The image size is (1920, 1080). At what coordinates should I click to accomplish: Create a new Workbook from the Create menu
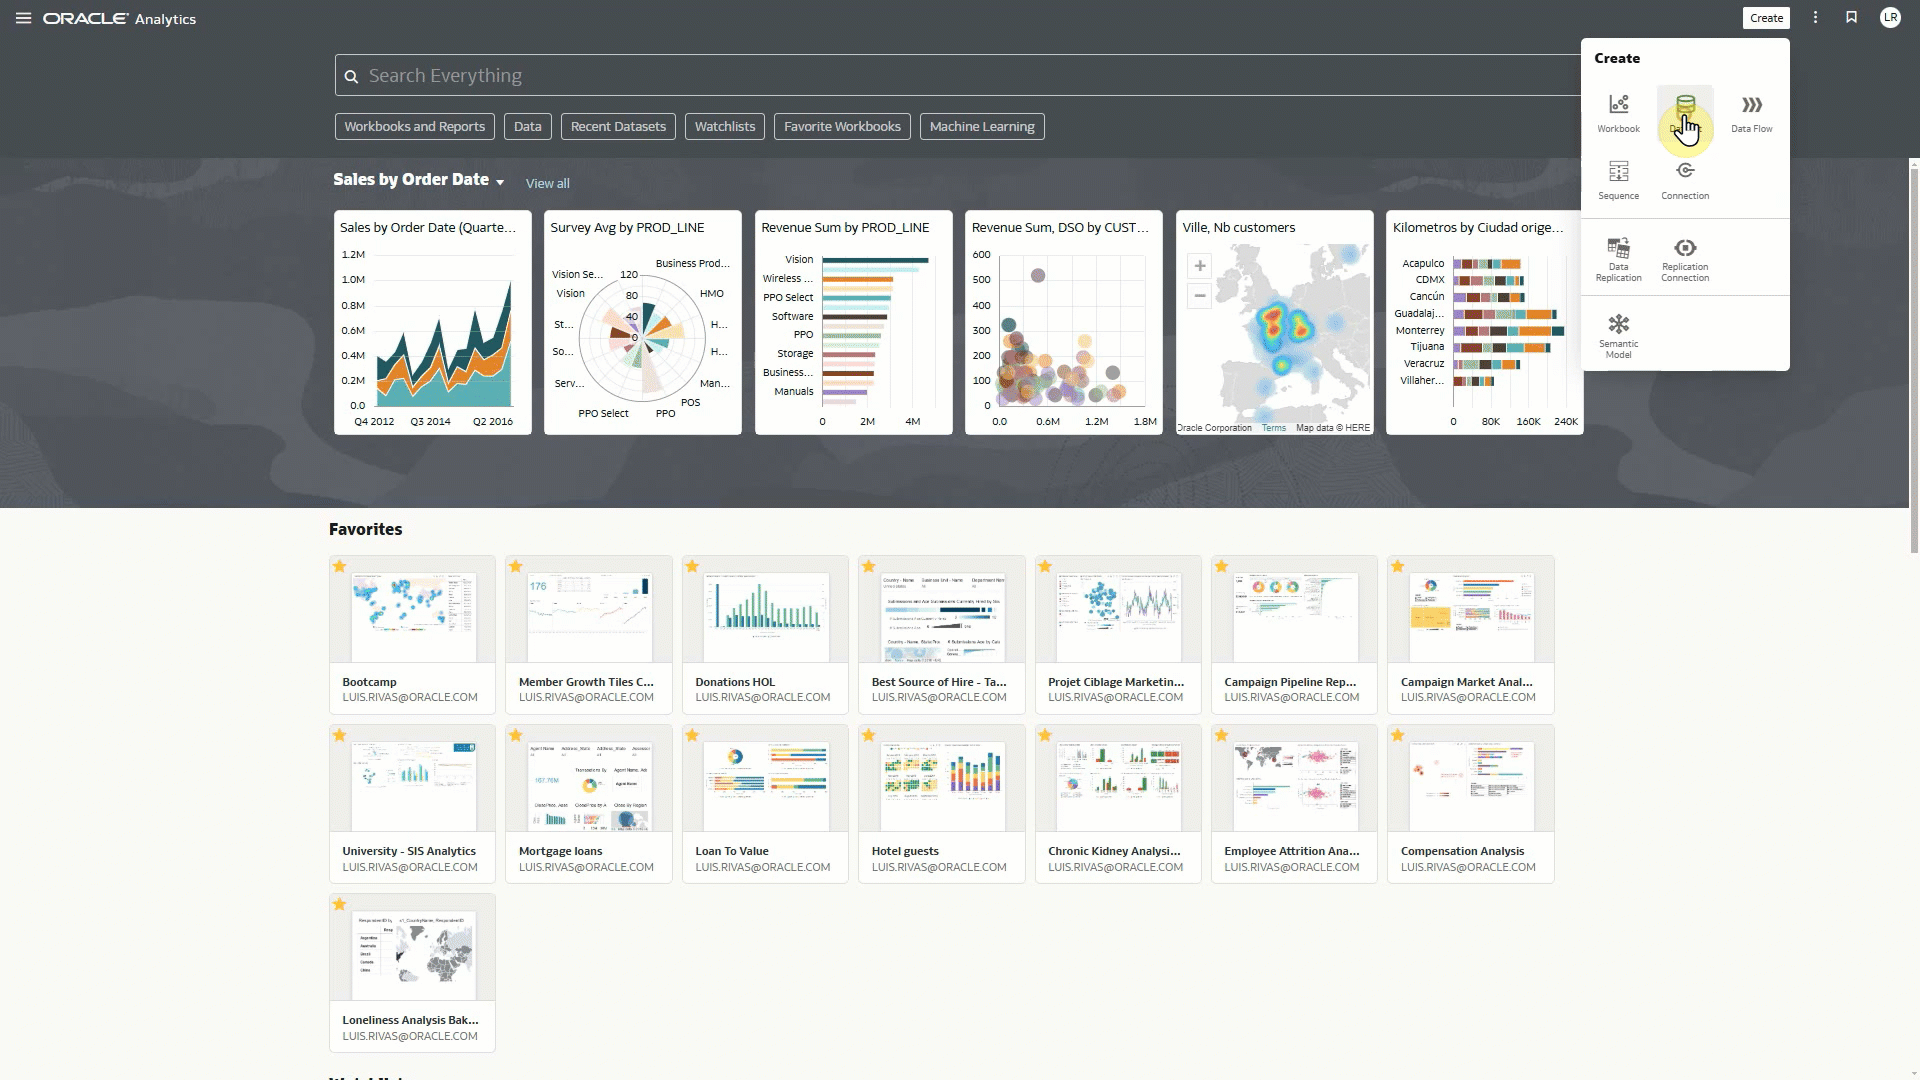click(1618, 112)
